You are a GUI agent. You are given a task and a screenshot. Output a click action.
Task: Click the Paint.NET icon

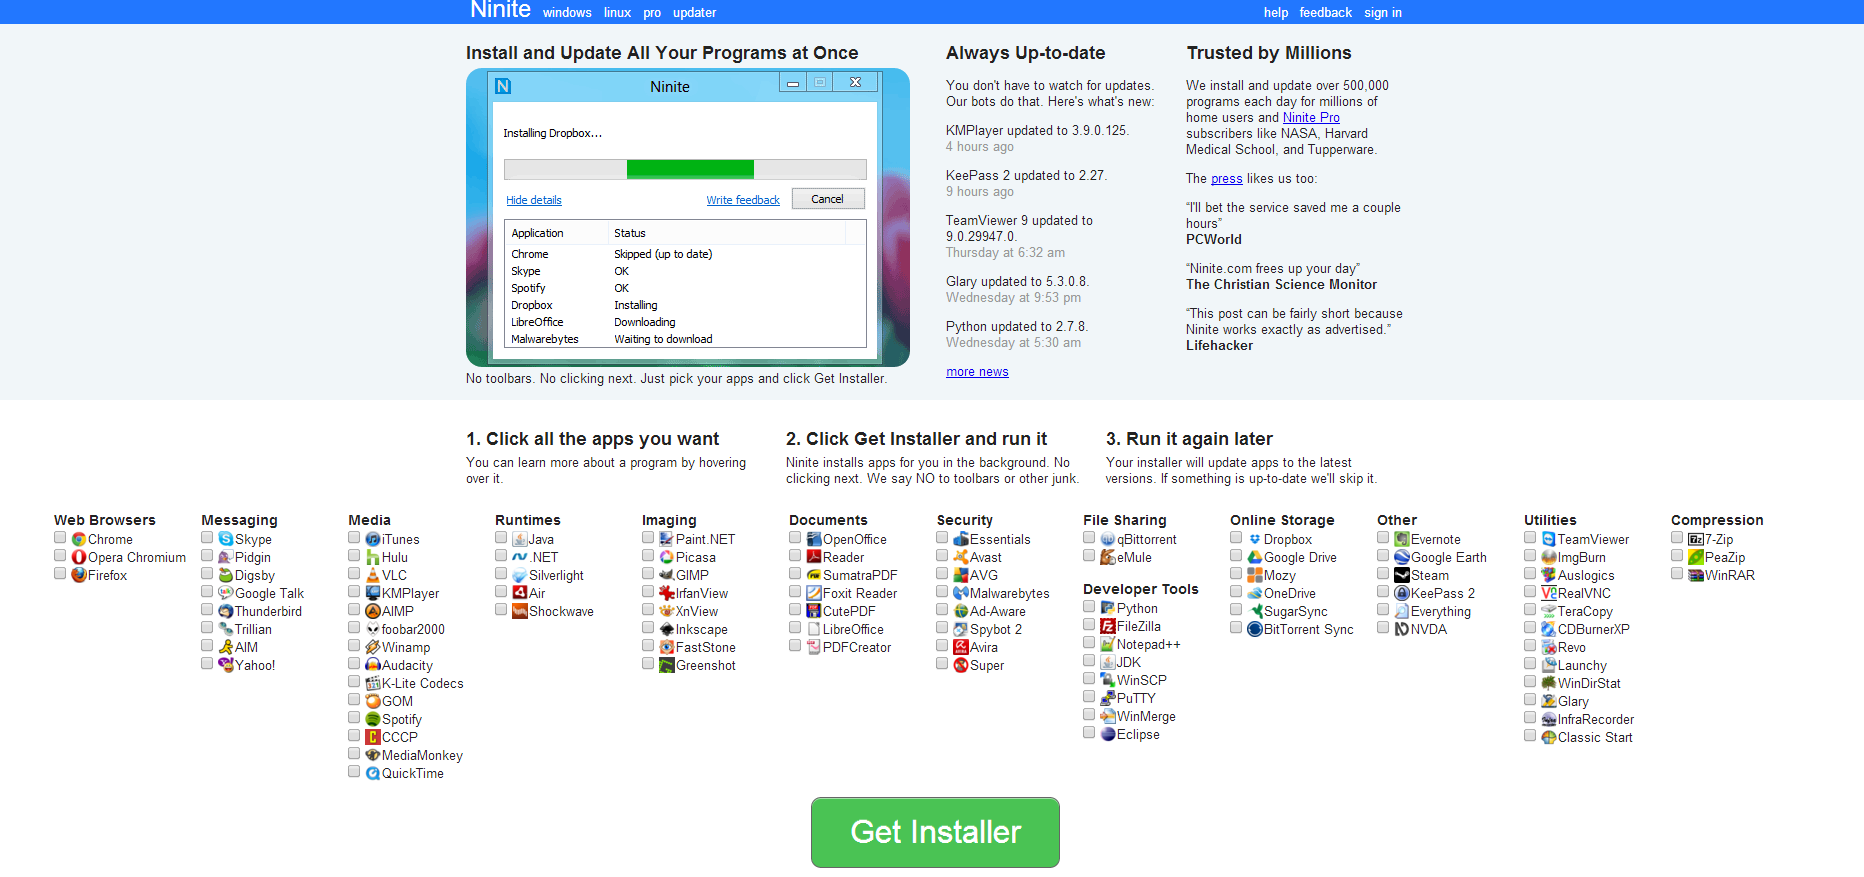(x=667, y=539)
